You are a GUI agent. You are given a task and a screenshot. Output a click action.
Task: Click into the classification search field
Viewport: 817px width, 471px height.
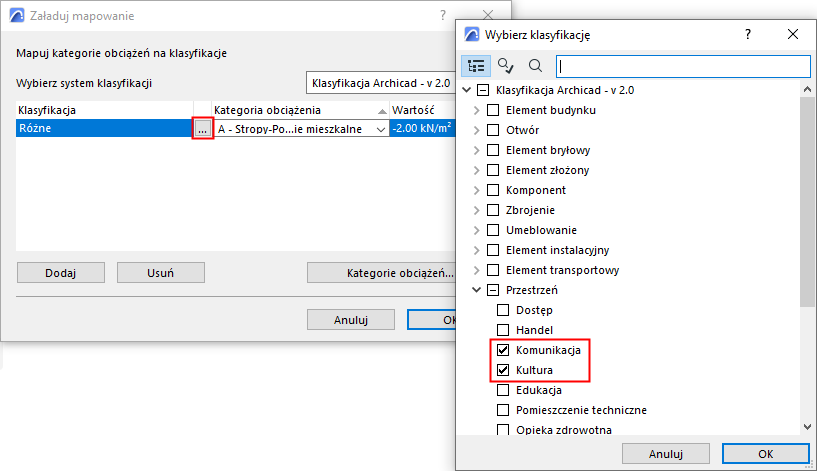(x=680, y=66)
